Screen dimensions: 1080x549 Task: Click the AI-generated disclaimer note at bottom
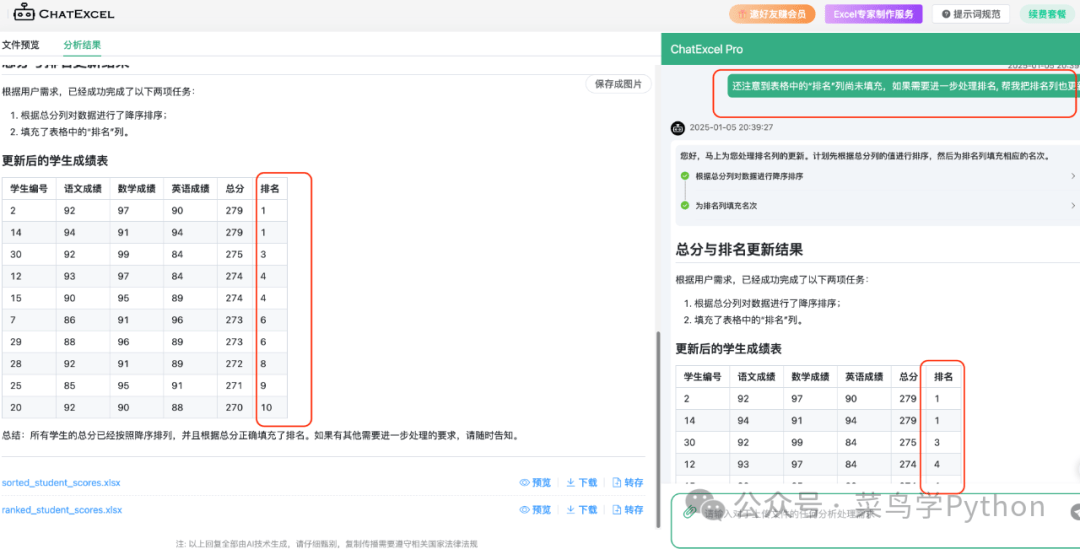[326, 543]
